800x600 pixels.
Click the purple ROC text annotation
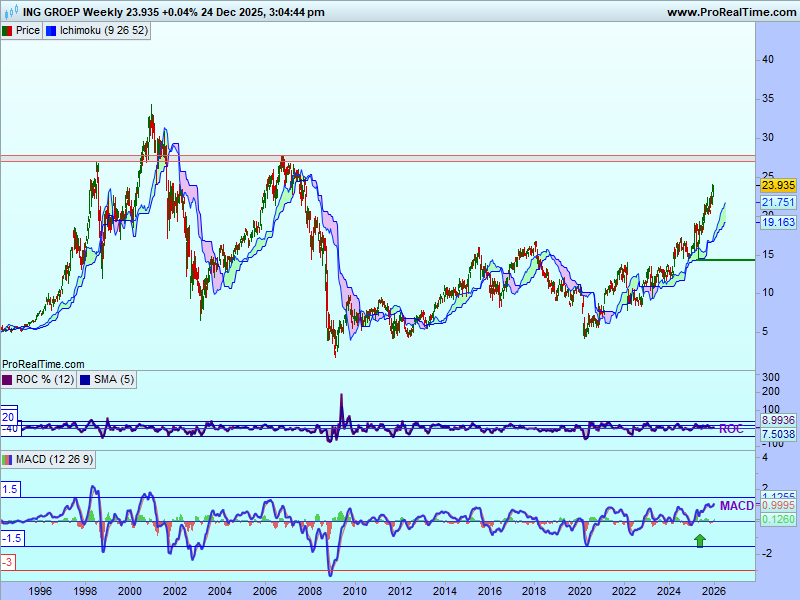point(731,429)
